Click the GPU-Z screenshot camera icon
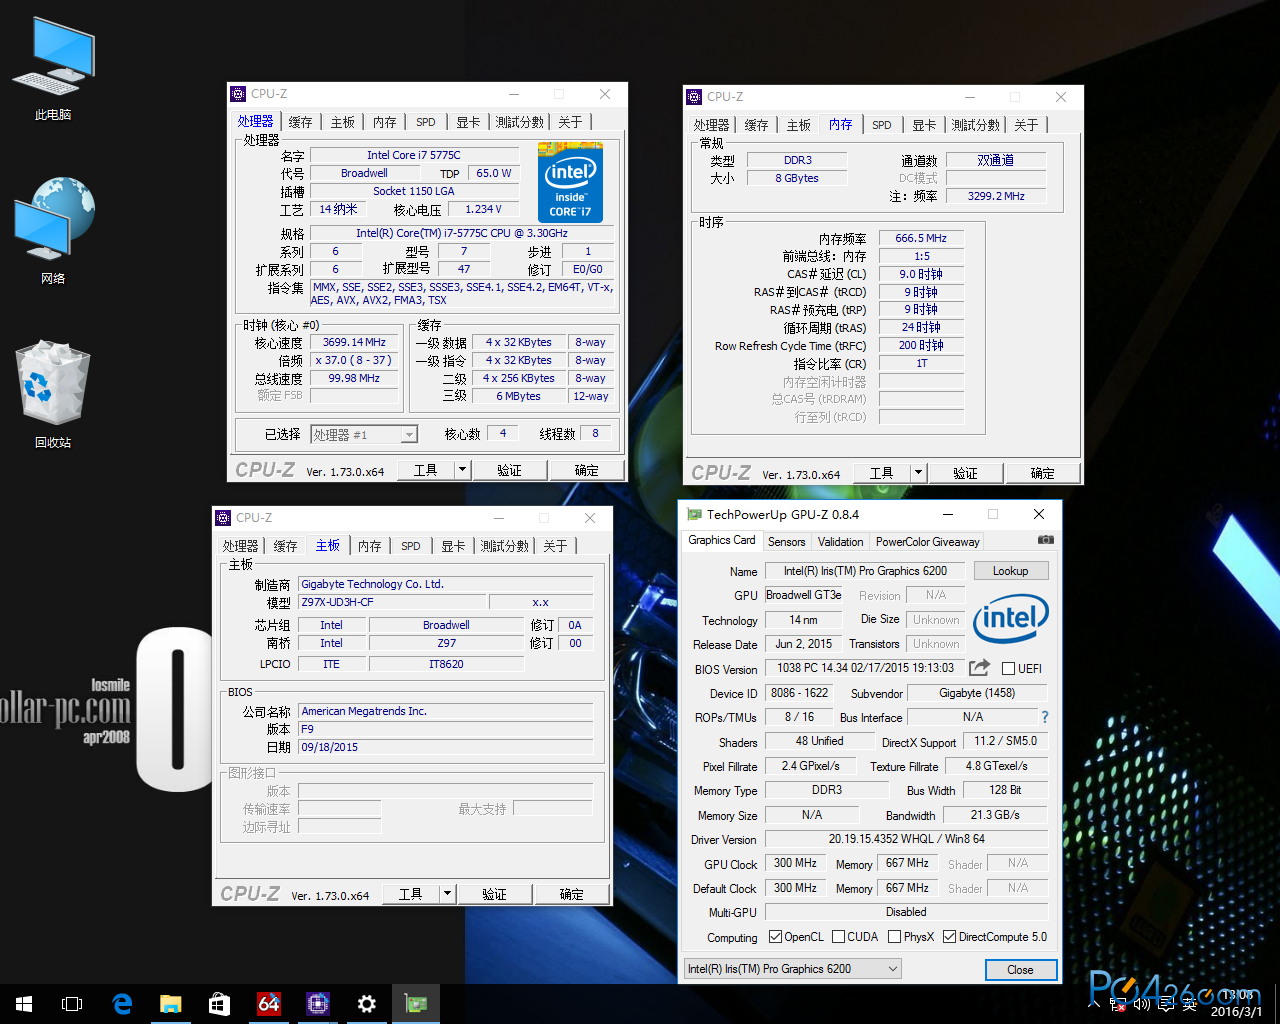This screenshot has width=1280, height=1024. (x=1046, y=540)
